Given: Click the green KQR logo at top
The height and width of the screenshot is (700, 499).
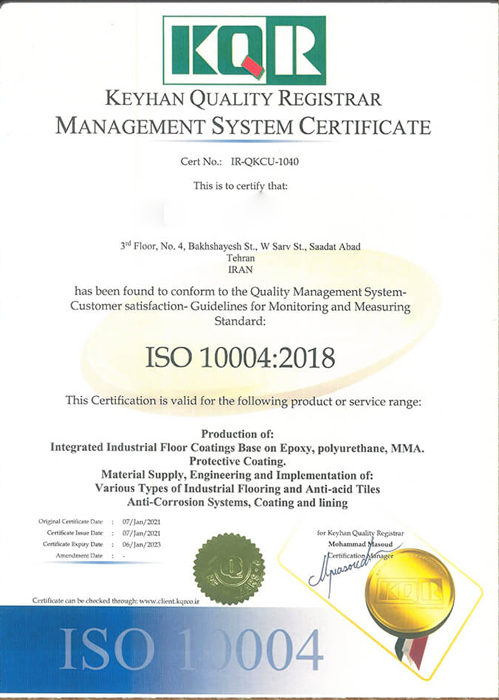Looking at the screenshot, I should (x=244, y=50).
